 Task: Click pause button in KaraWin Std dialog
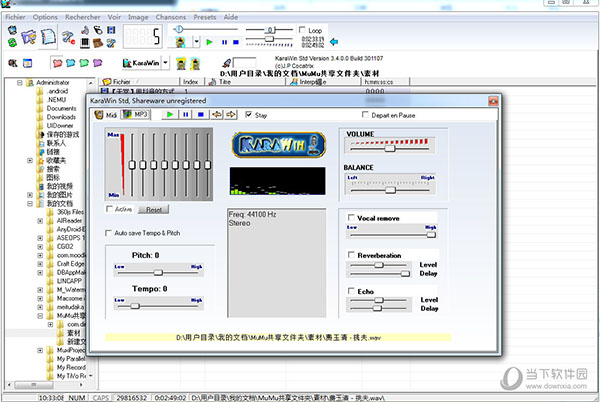[186, 114]
